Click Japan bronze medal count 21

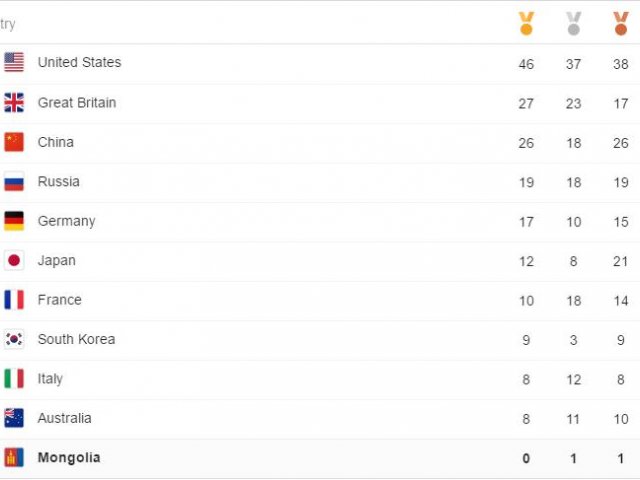tap(620, 261)
